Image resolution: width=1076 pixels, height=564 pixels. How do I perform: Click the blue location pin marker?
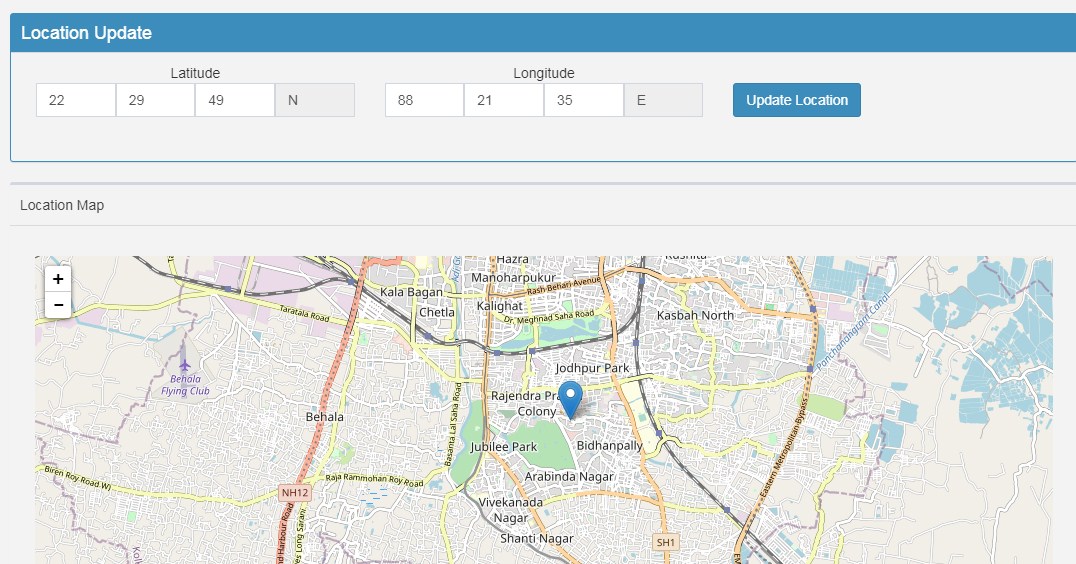[570, 399]
